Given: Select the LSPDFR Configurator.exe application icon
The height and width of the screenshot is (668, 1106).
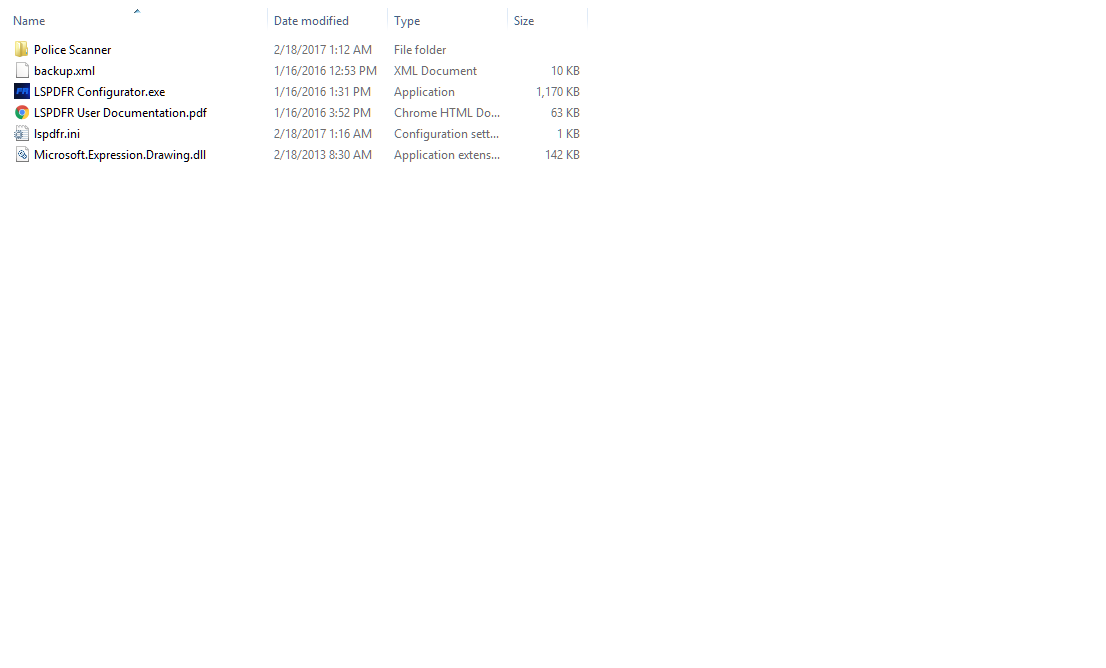Looking at the screenshot, I should pos(21,92).
